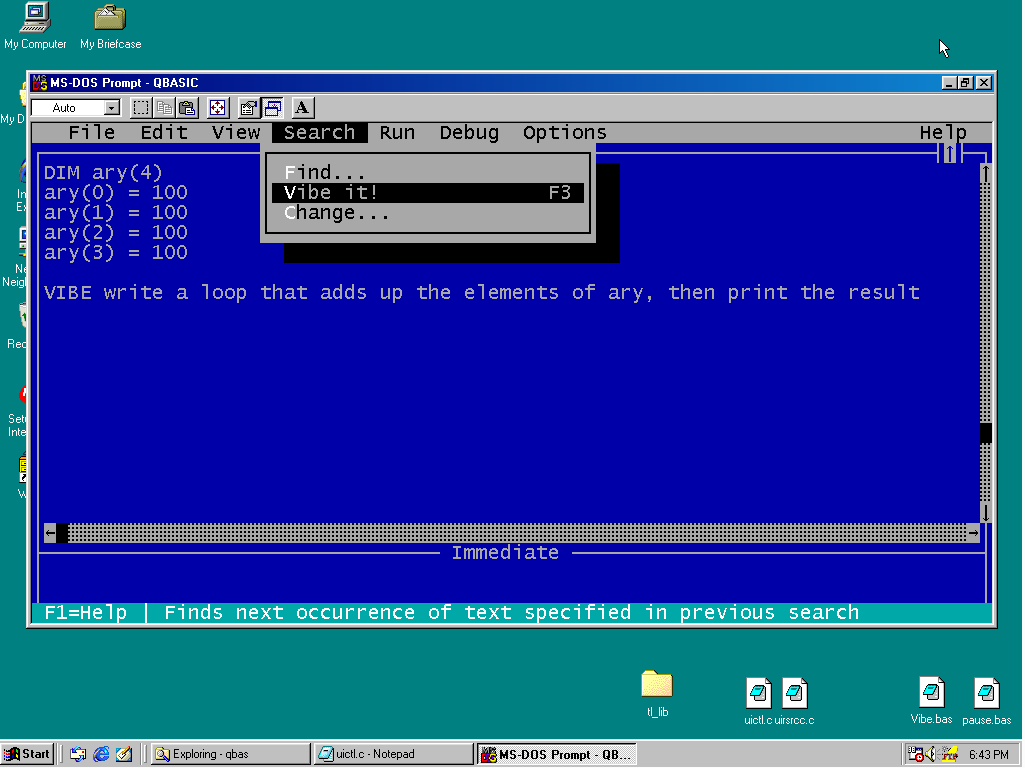Click the vertical scrollbar up arrow
The image size is (1025, 768).
(986, 173)
